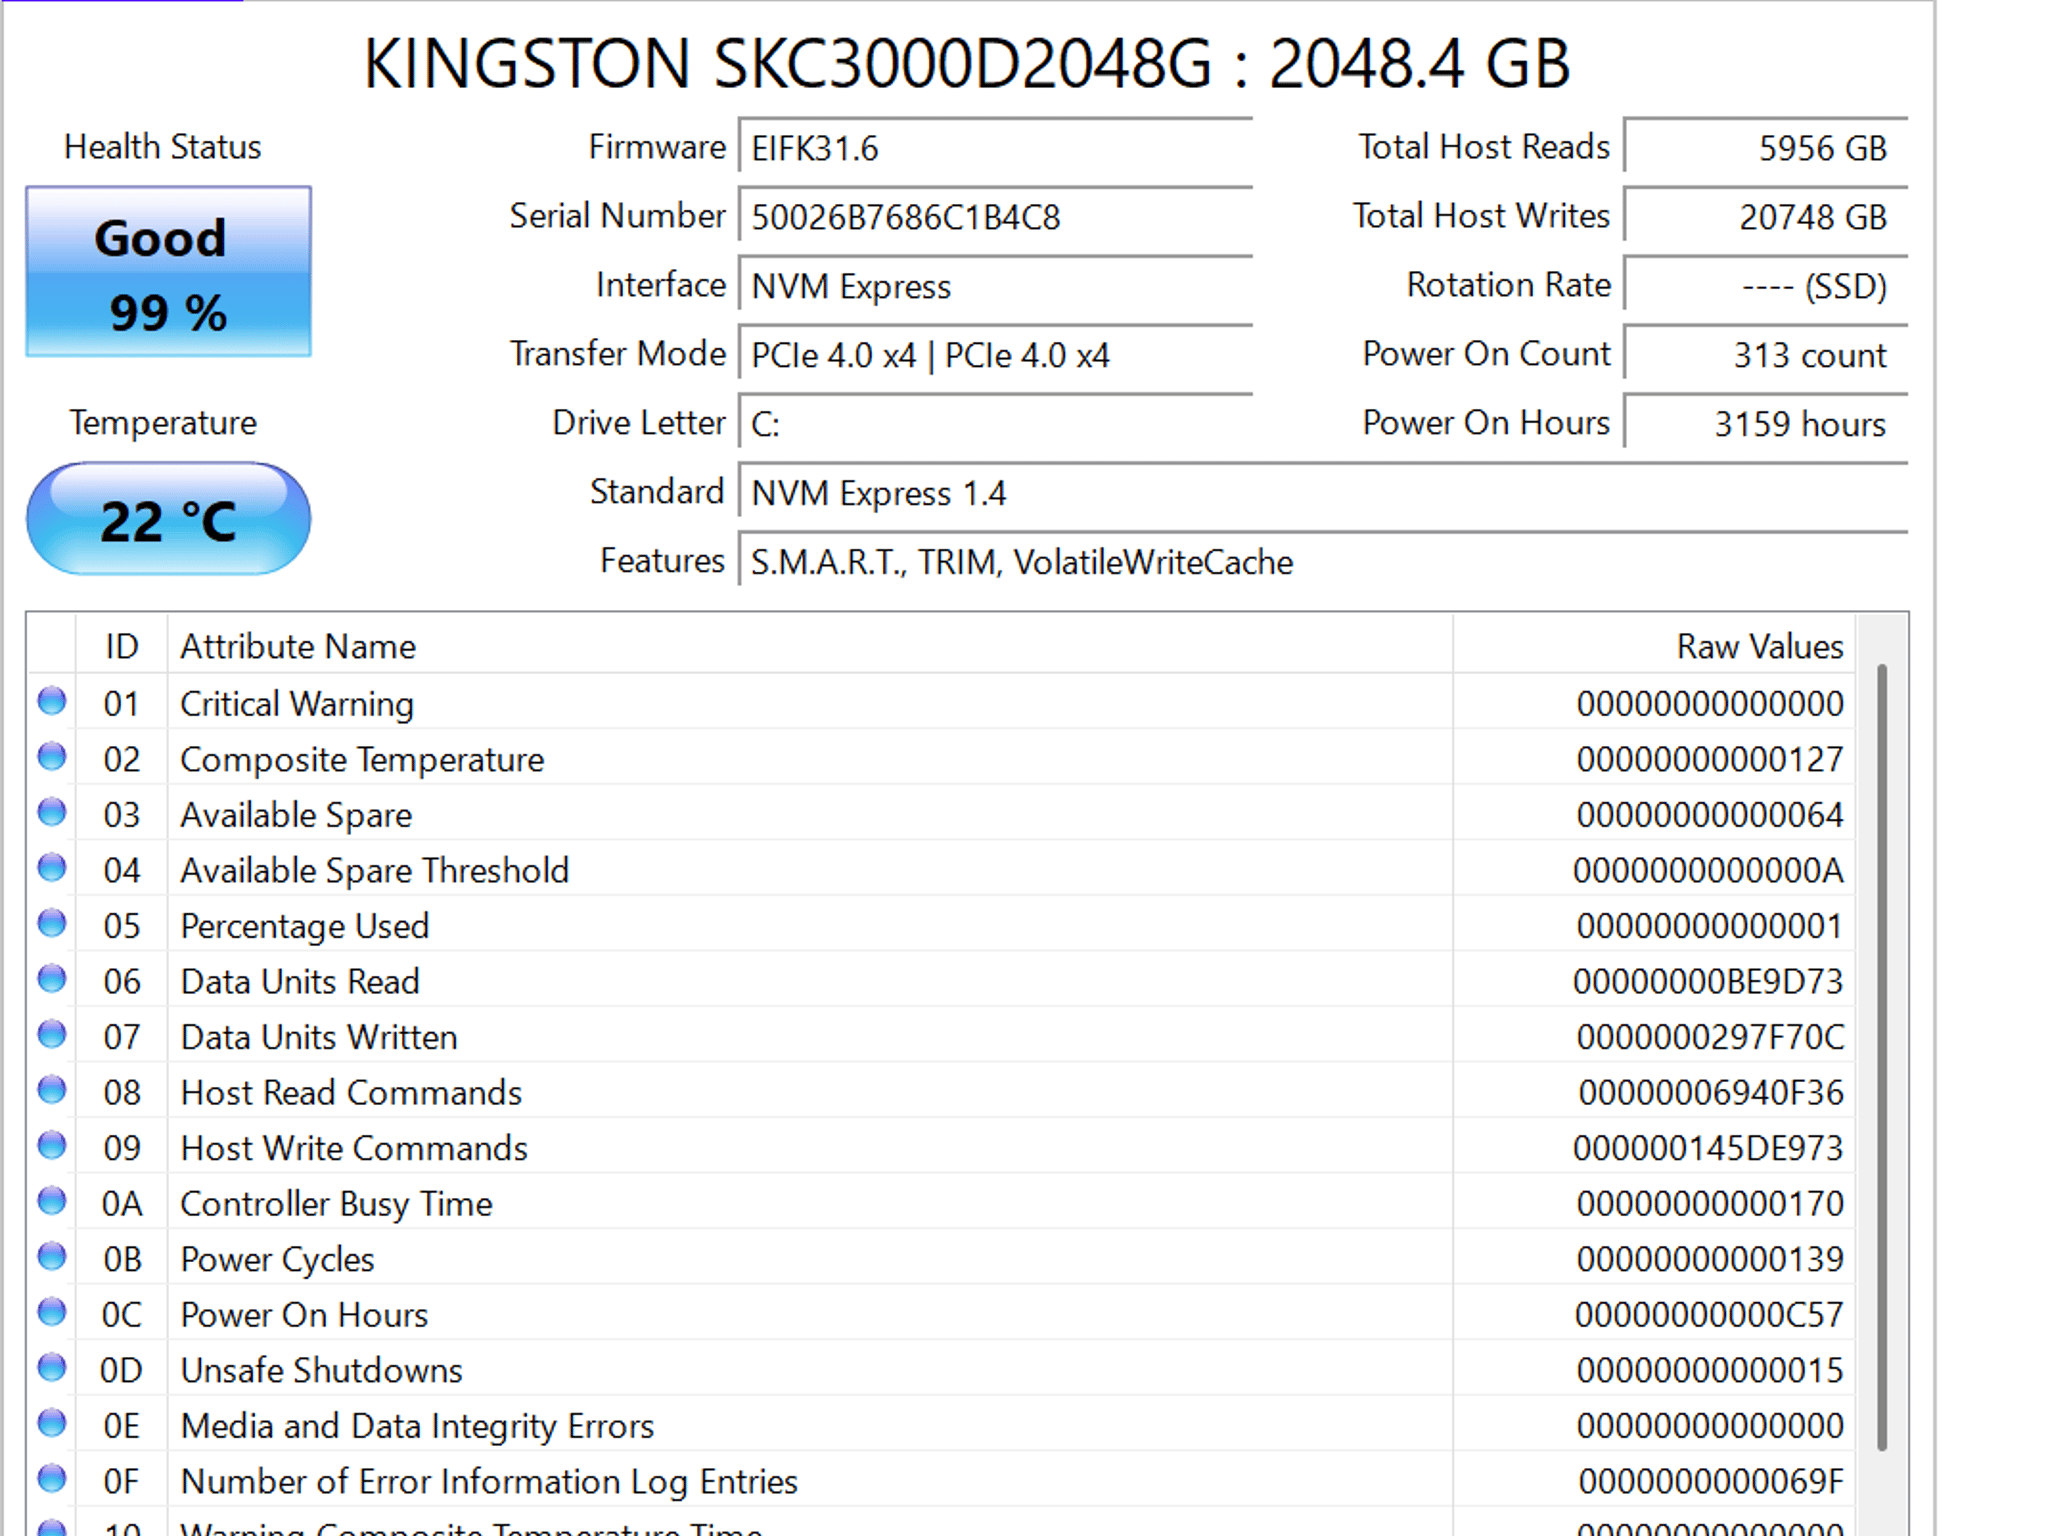Select the Critical Warning attribute name

297,704
